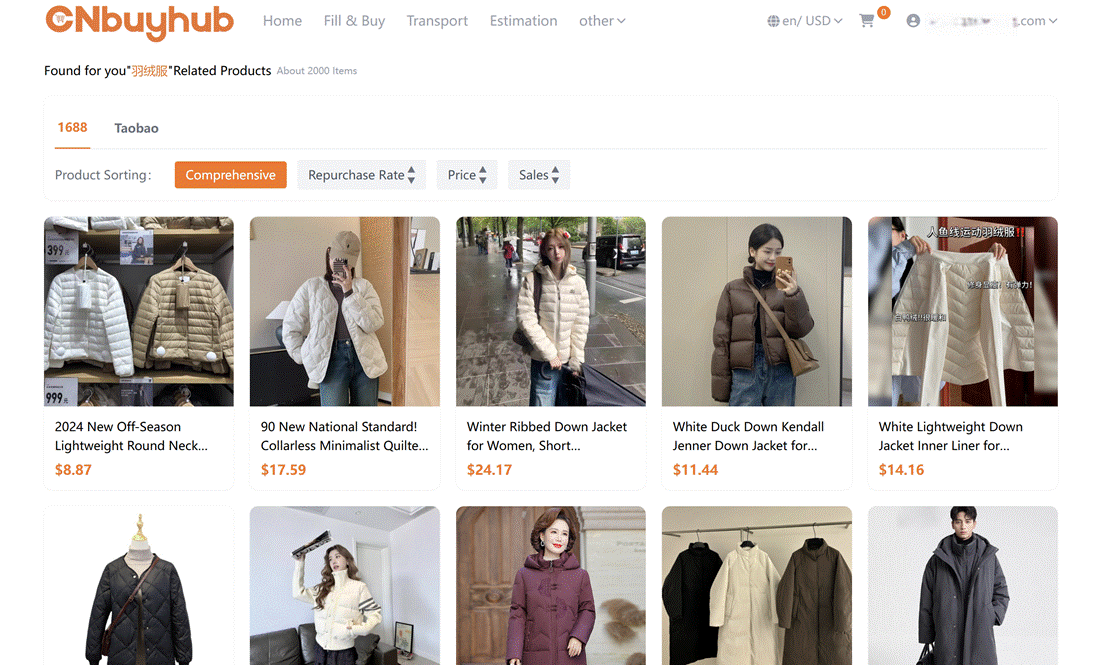
Task: Switch to the Taobao tab
Action: [136, 128]
